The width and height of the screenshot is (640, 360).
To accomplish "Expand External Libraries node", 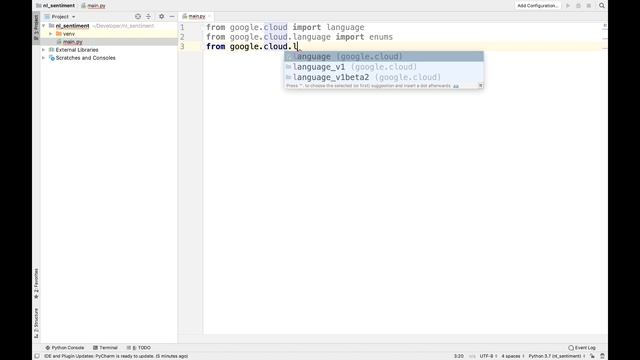I will 44,50.
